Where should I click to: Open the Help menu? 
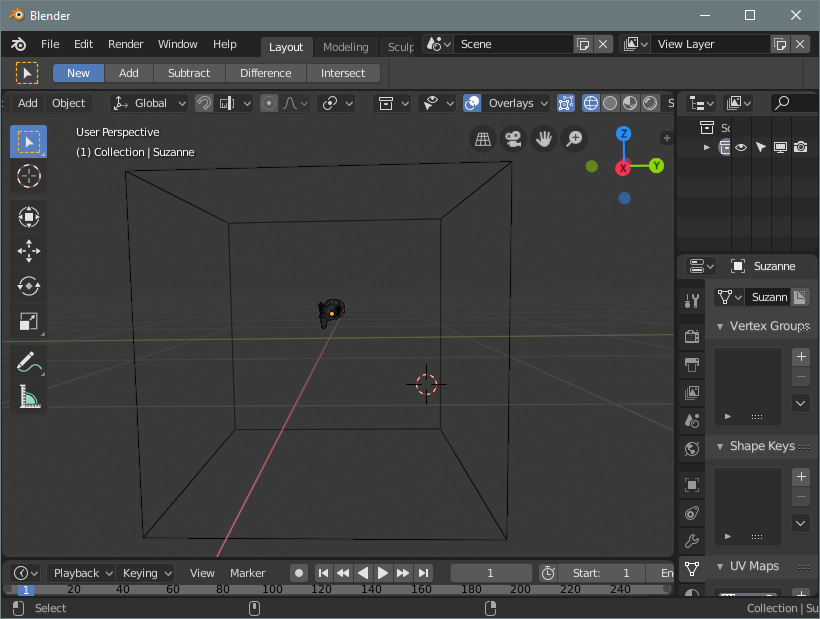[224, 44]
